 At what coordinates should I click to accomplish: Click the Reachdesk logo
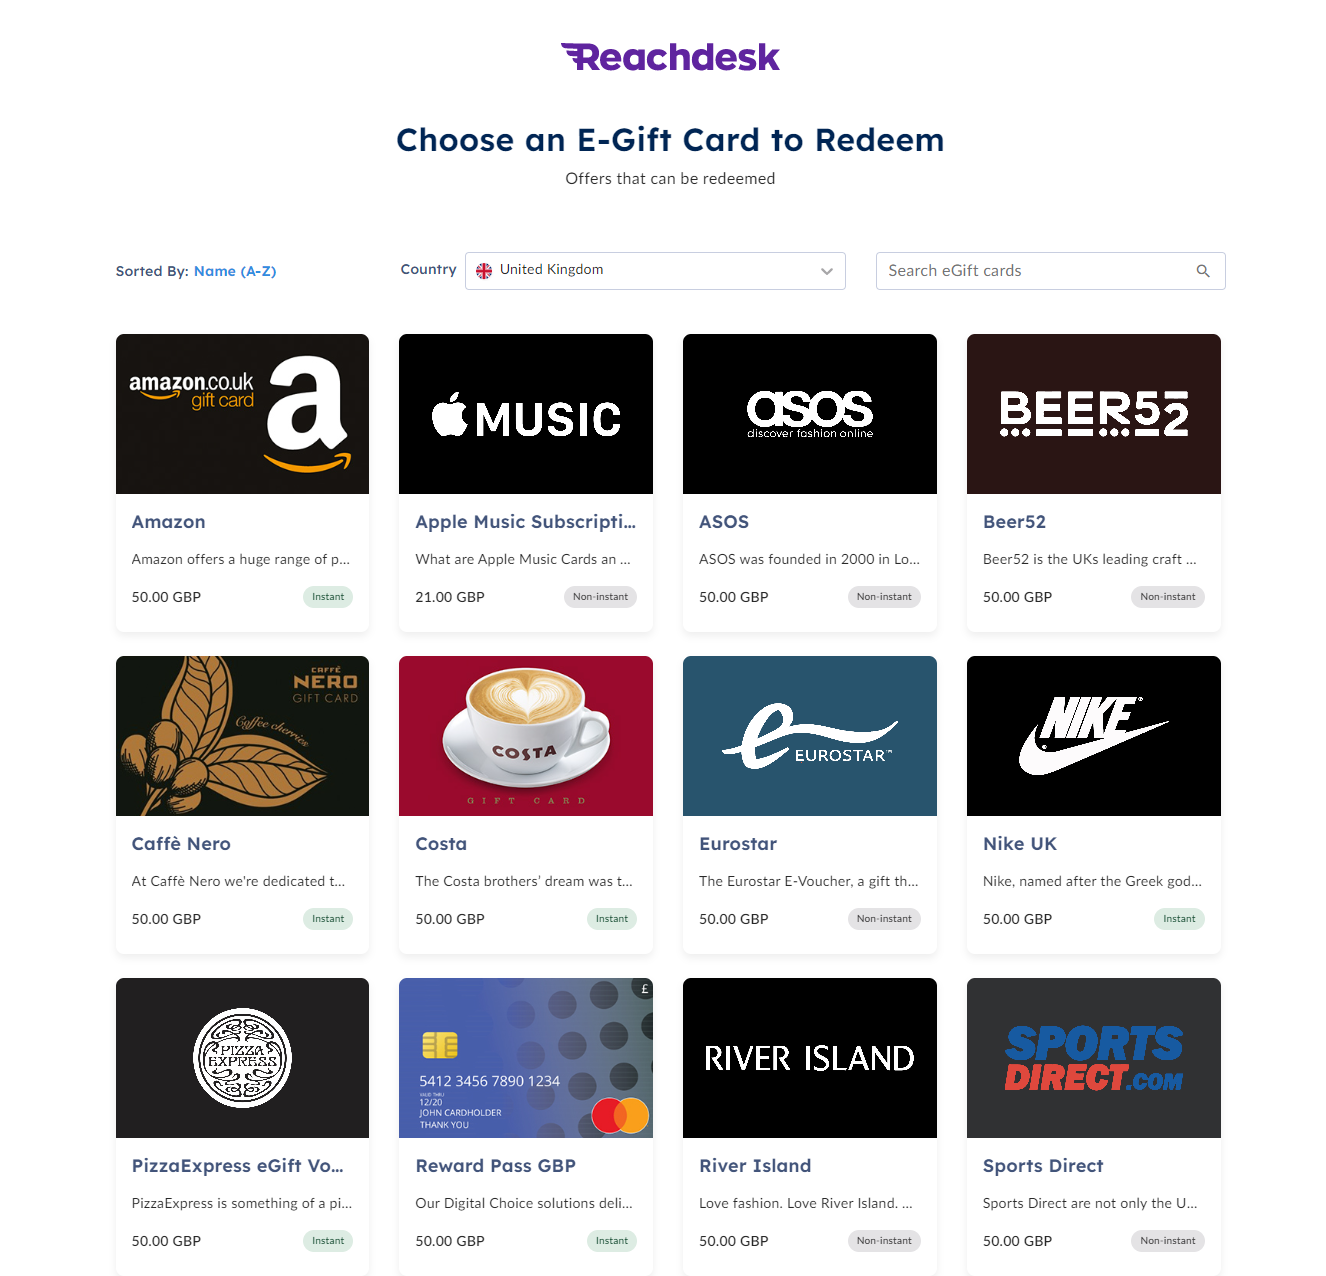point(670,57)
